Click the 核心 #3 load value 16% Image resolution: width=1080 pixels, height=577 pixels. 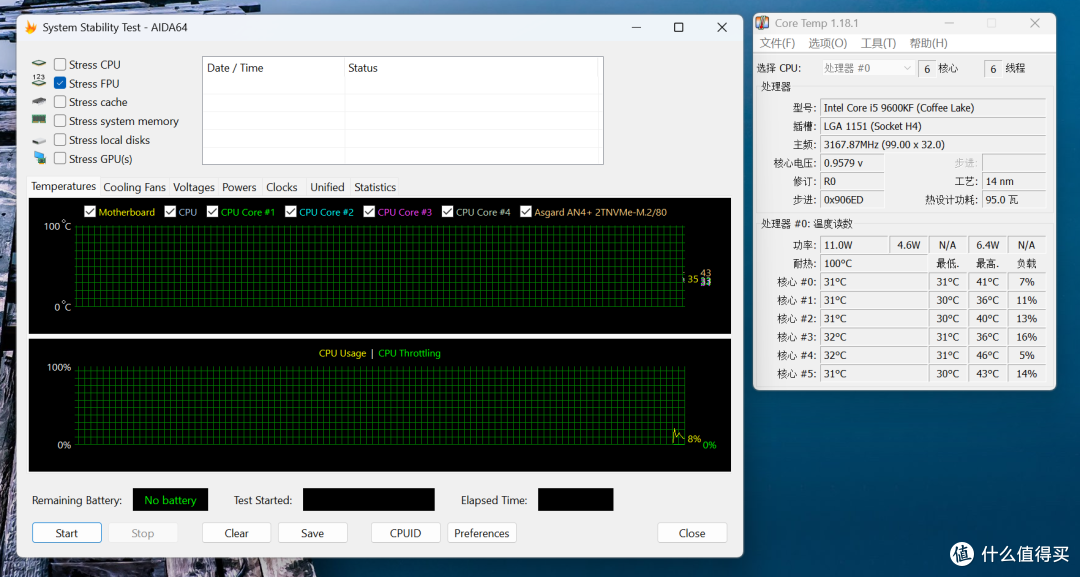(1026, 337)
